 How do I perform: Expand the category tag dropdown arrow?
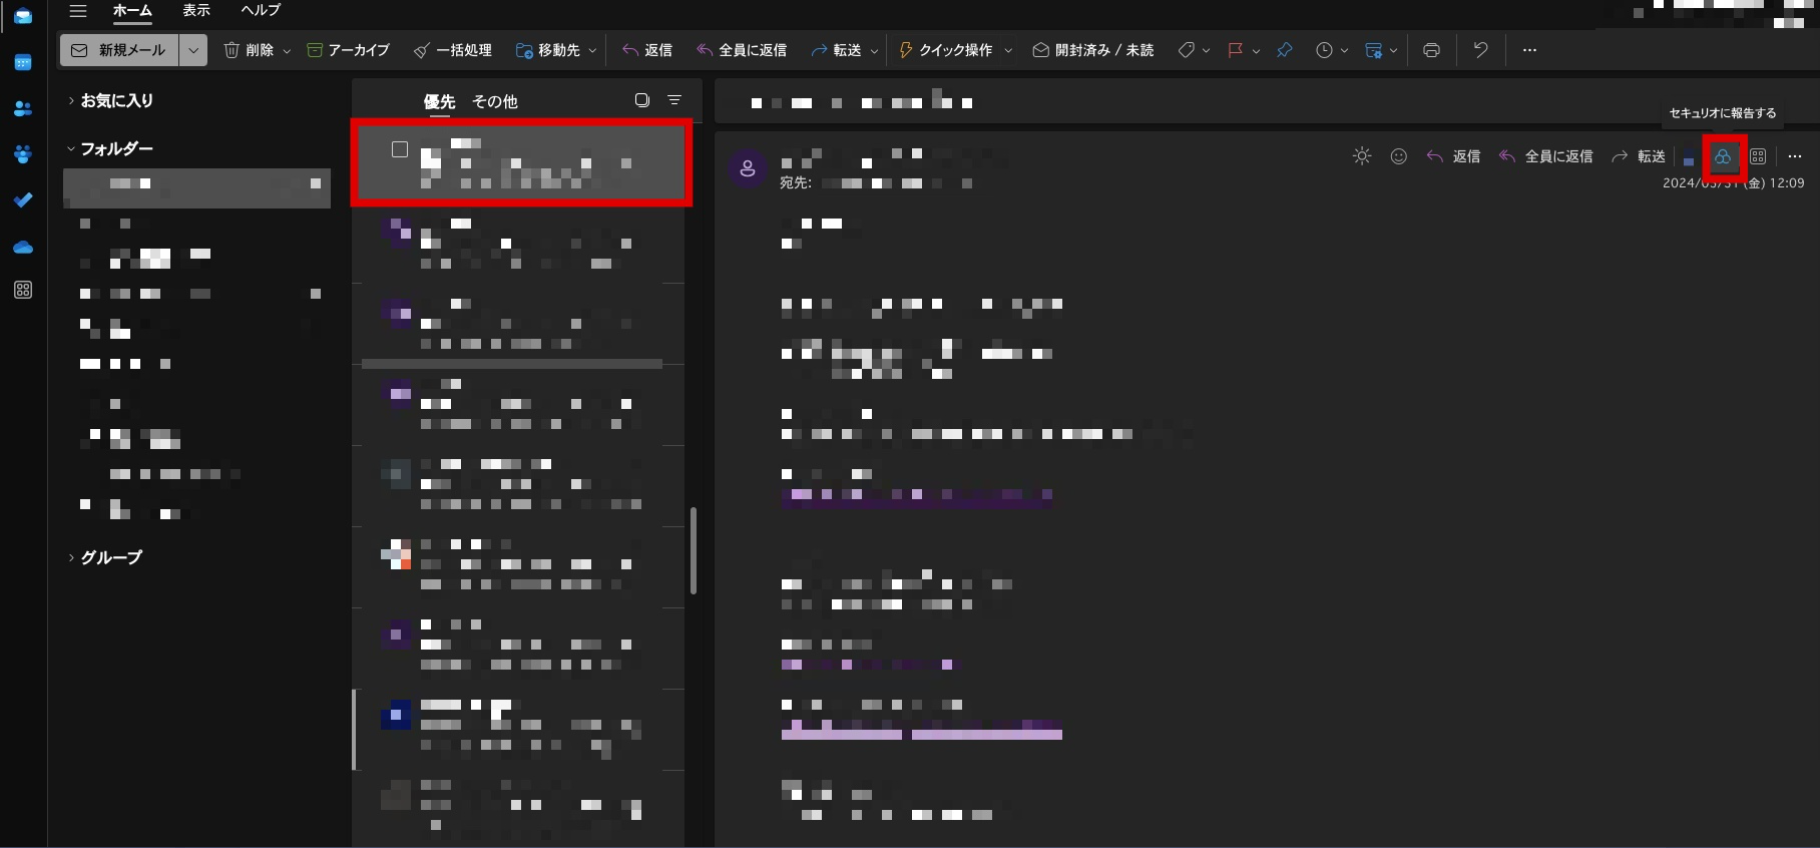(1206, 51)
